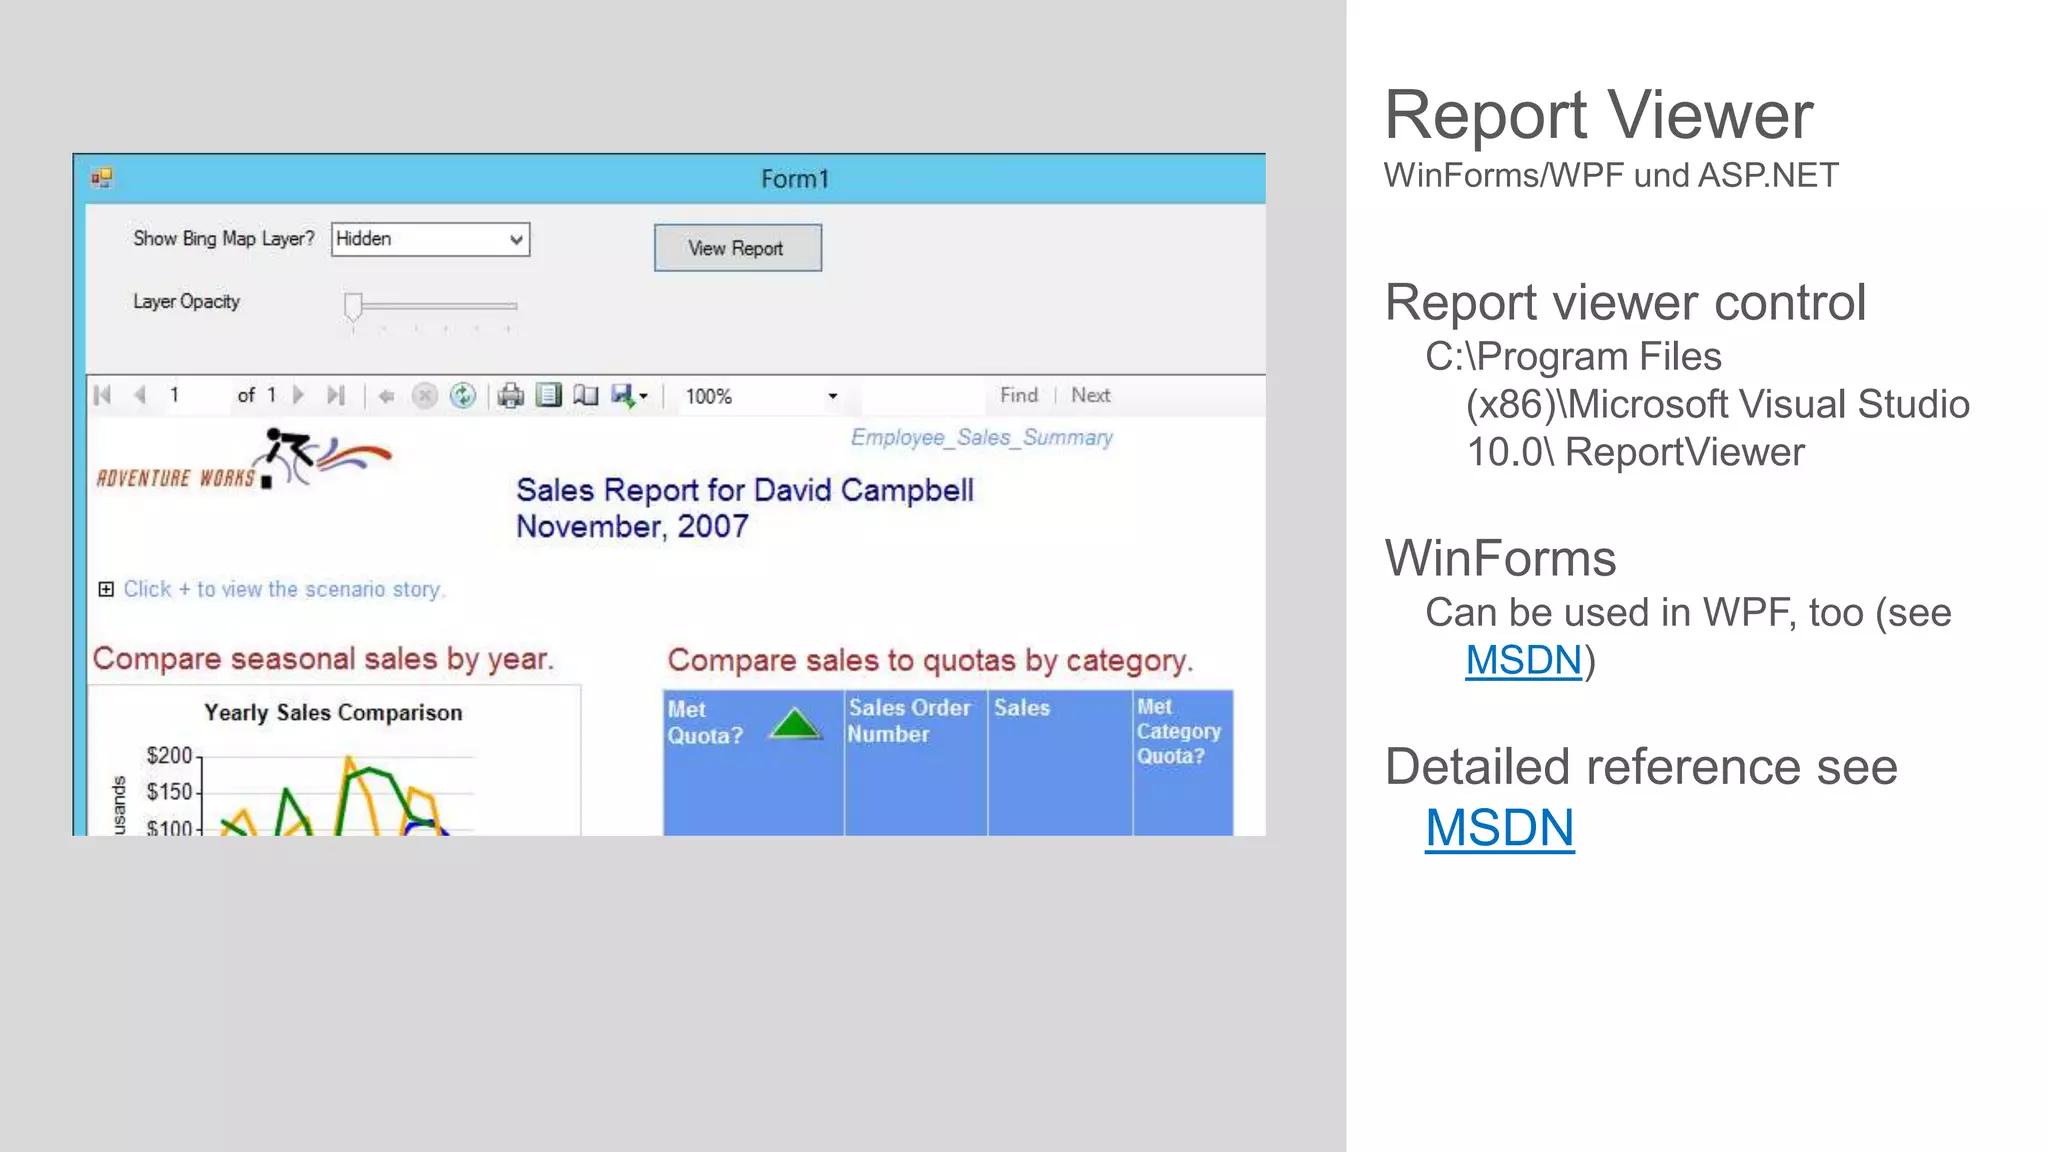Open page setup
Screen dimensions: 2048x1152
point(586,395)
